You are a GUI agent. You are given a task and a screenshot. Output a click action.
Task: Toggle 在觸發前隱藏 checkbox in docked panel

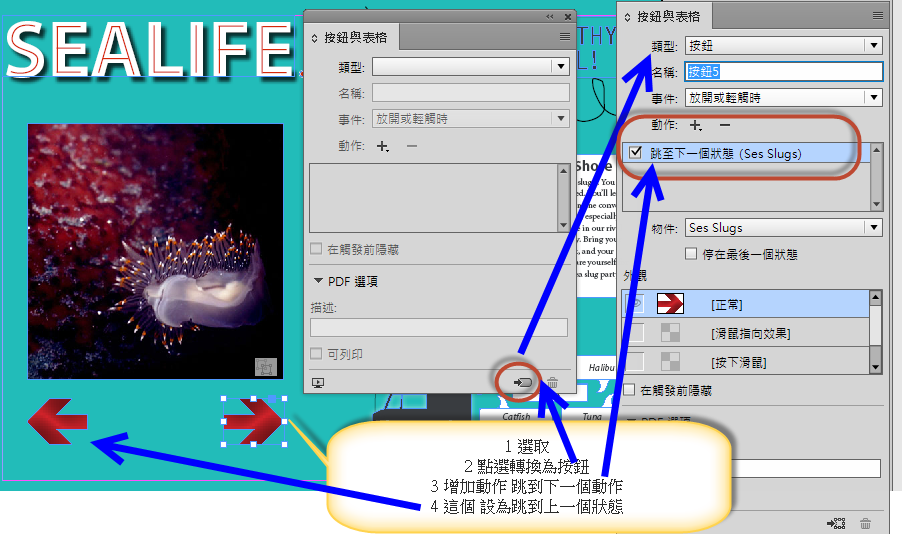(629, 390)
